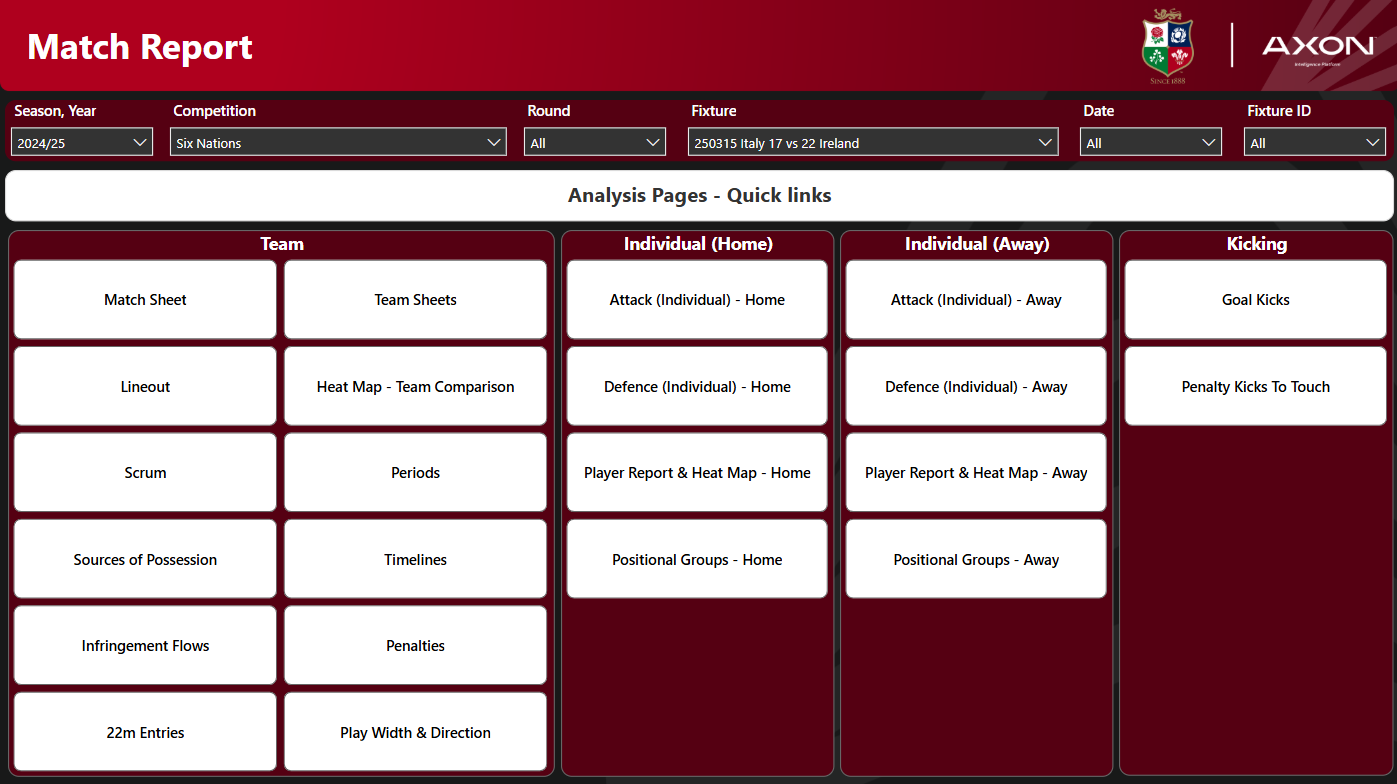
Task: View Heat Map - Team Comparison
Action: coord(415,386)
